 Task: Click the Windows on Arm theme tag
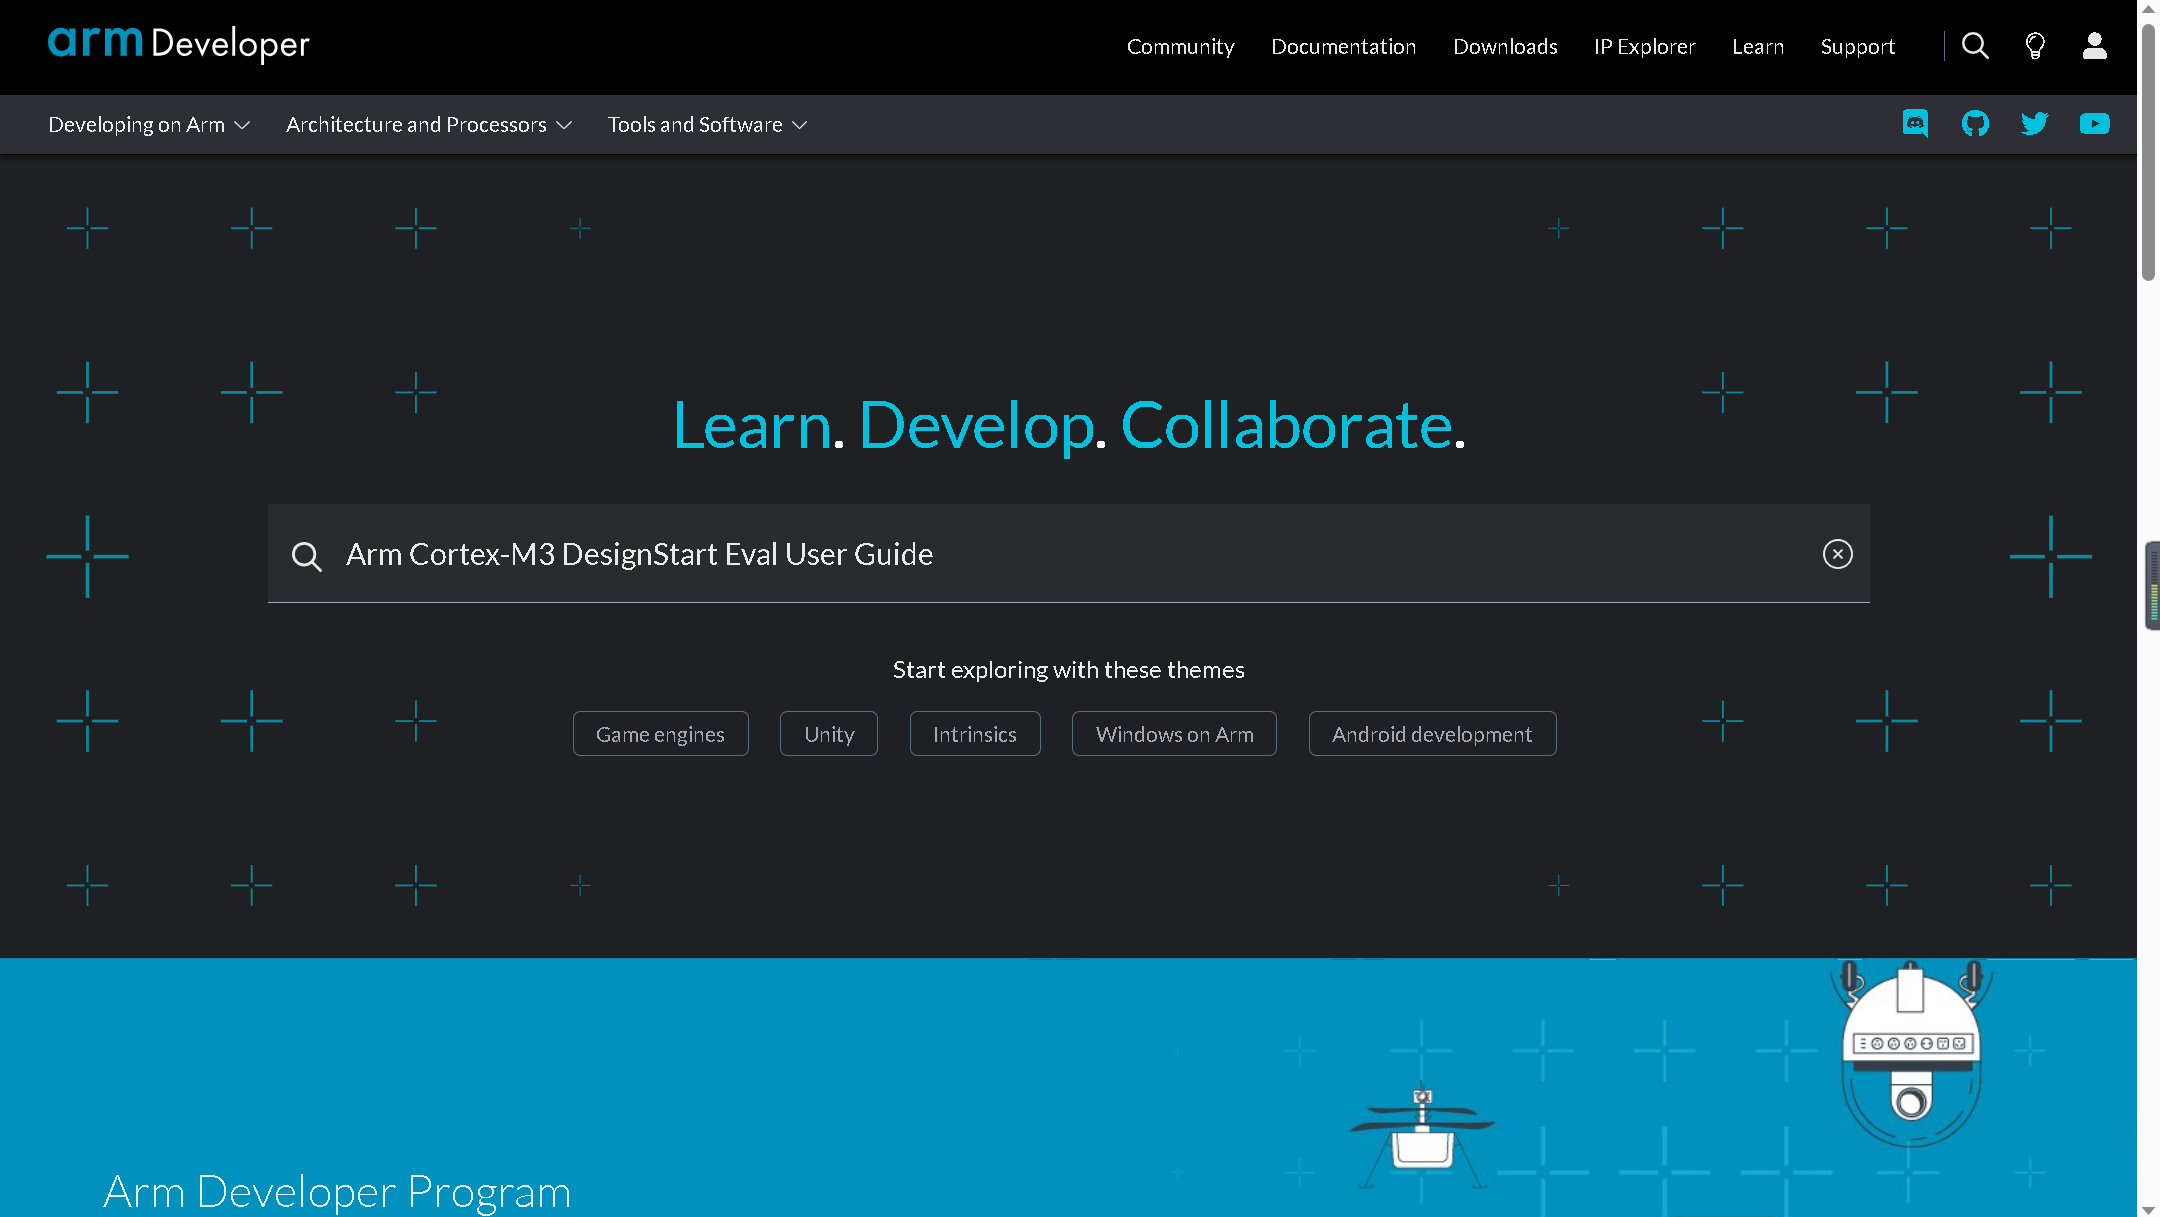(1173, 733)
